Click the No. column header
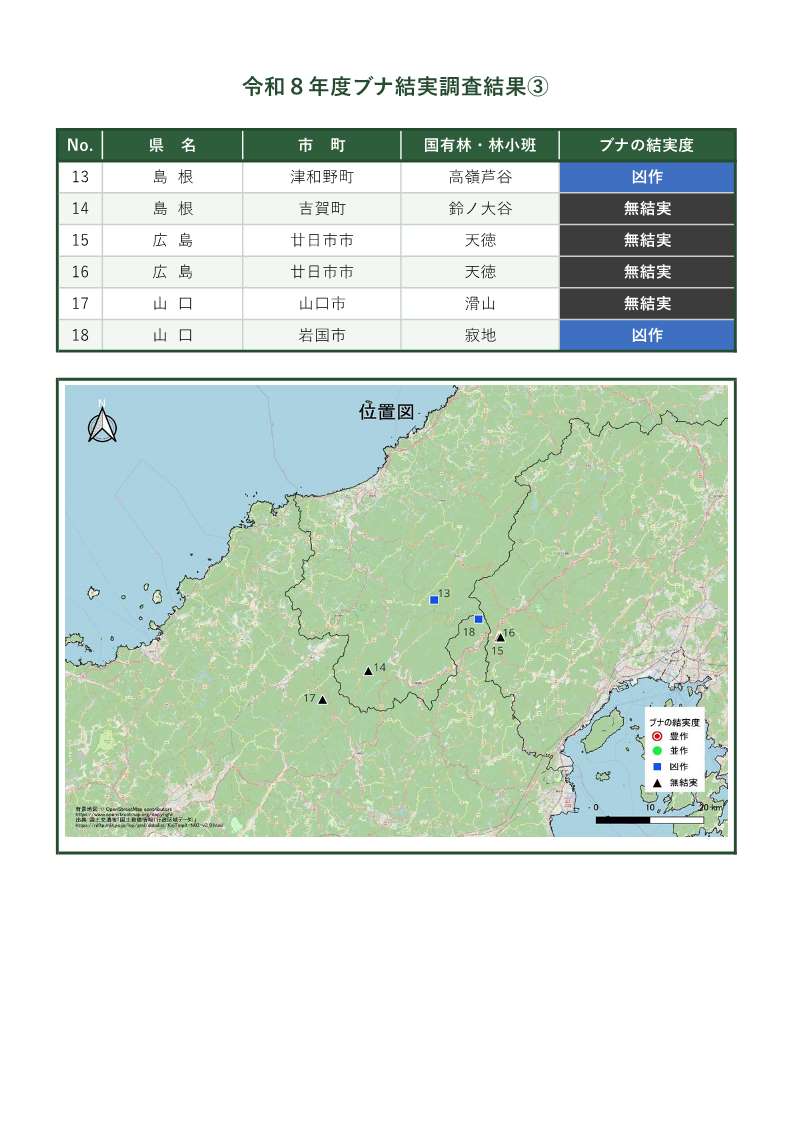This screenshot has height=1123, width=794. (80, 145)
